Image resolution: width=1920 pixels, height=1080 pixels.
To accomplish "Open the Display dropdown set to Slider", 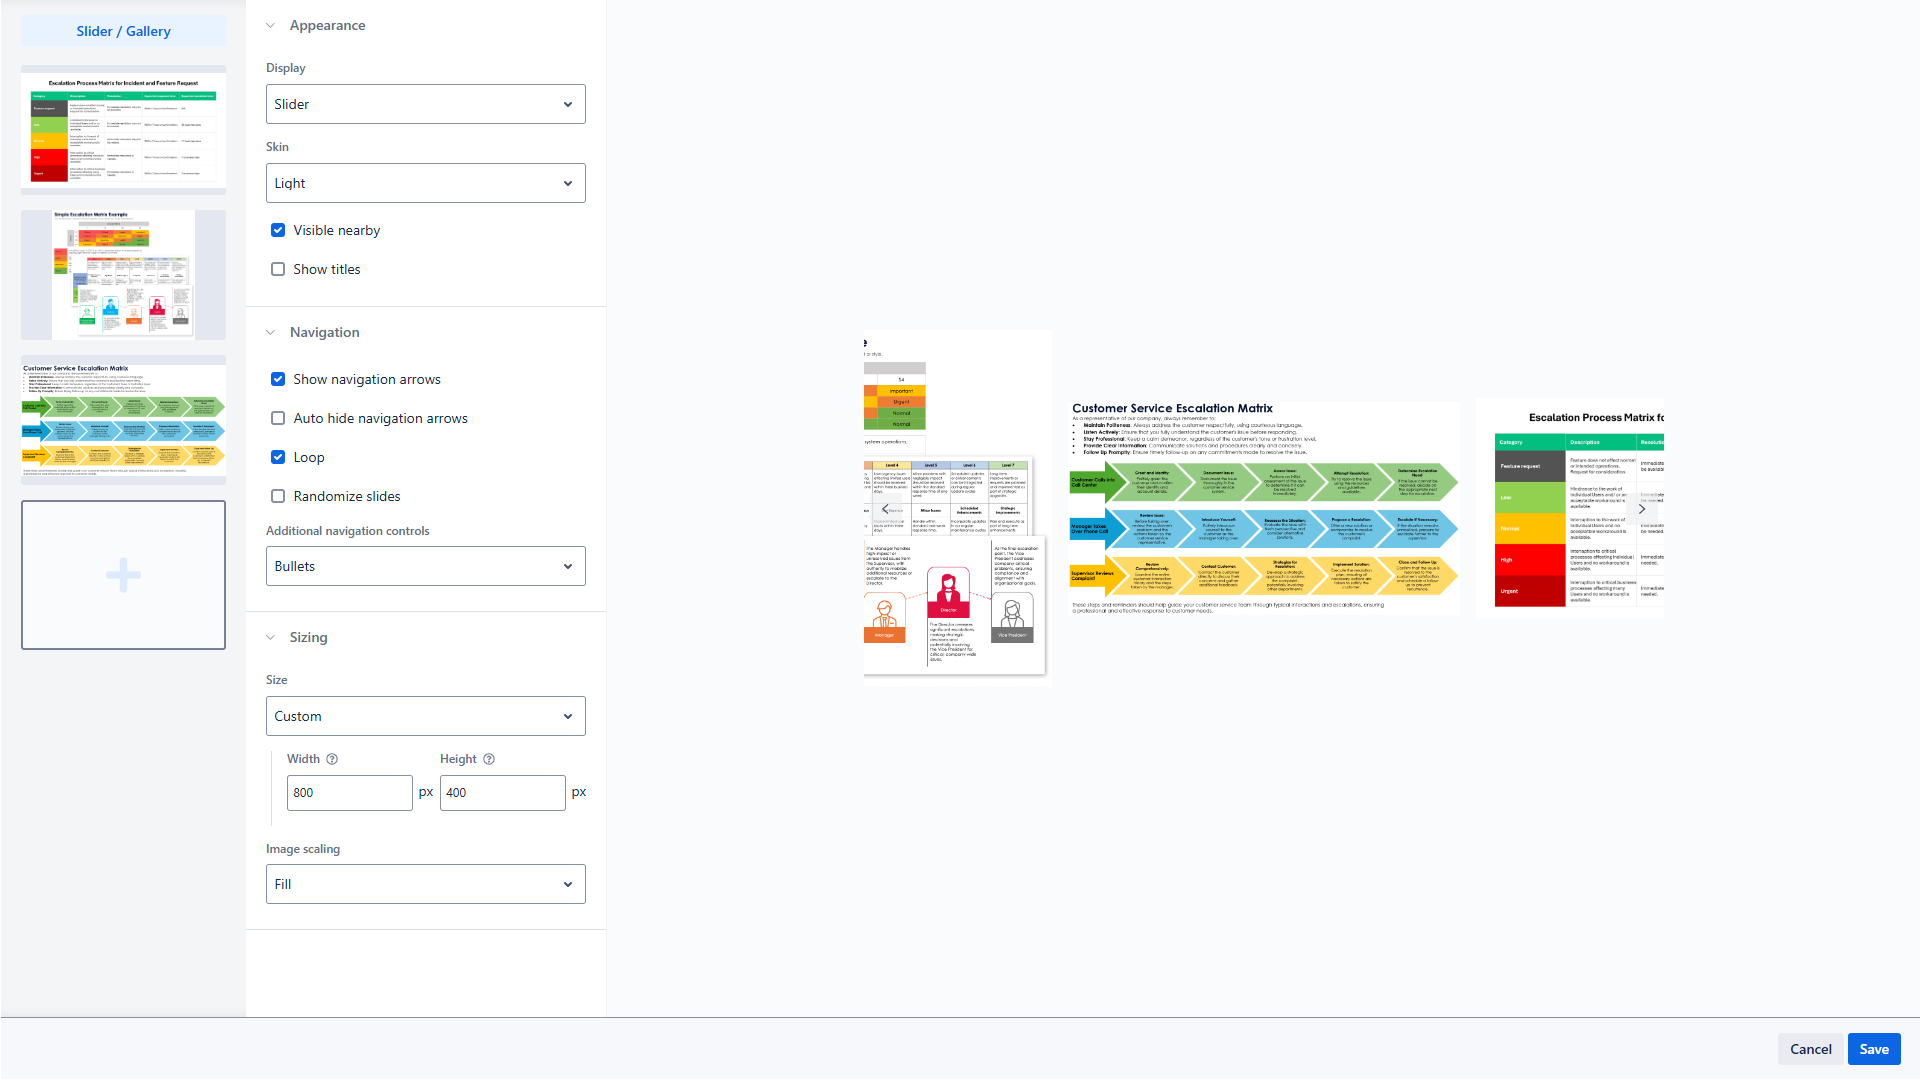I will click(425, 104).
